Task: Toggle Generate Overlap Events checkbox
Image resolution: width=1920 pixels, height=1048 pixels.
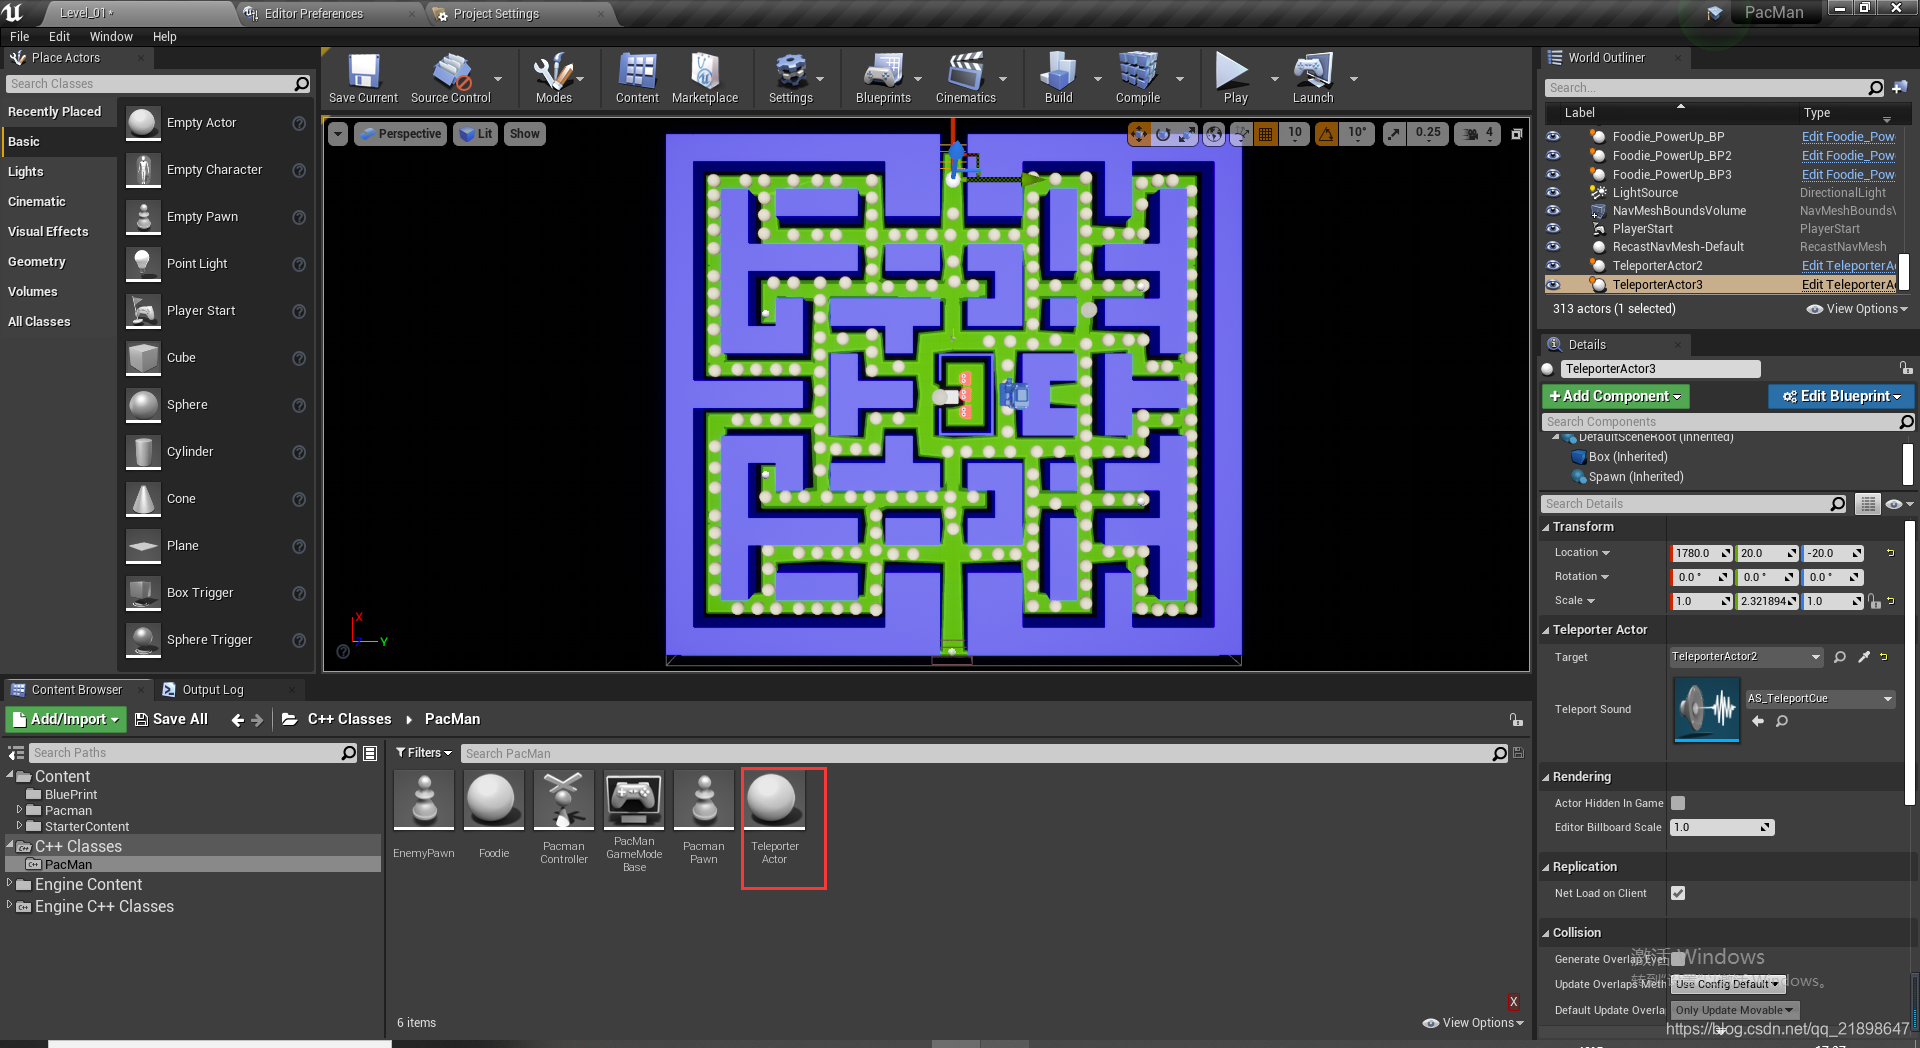Action: 1678,959
